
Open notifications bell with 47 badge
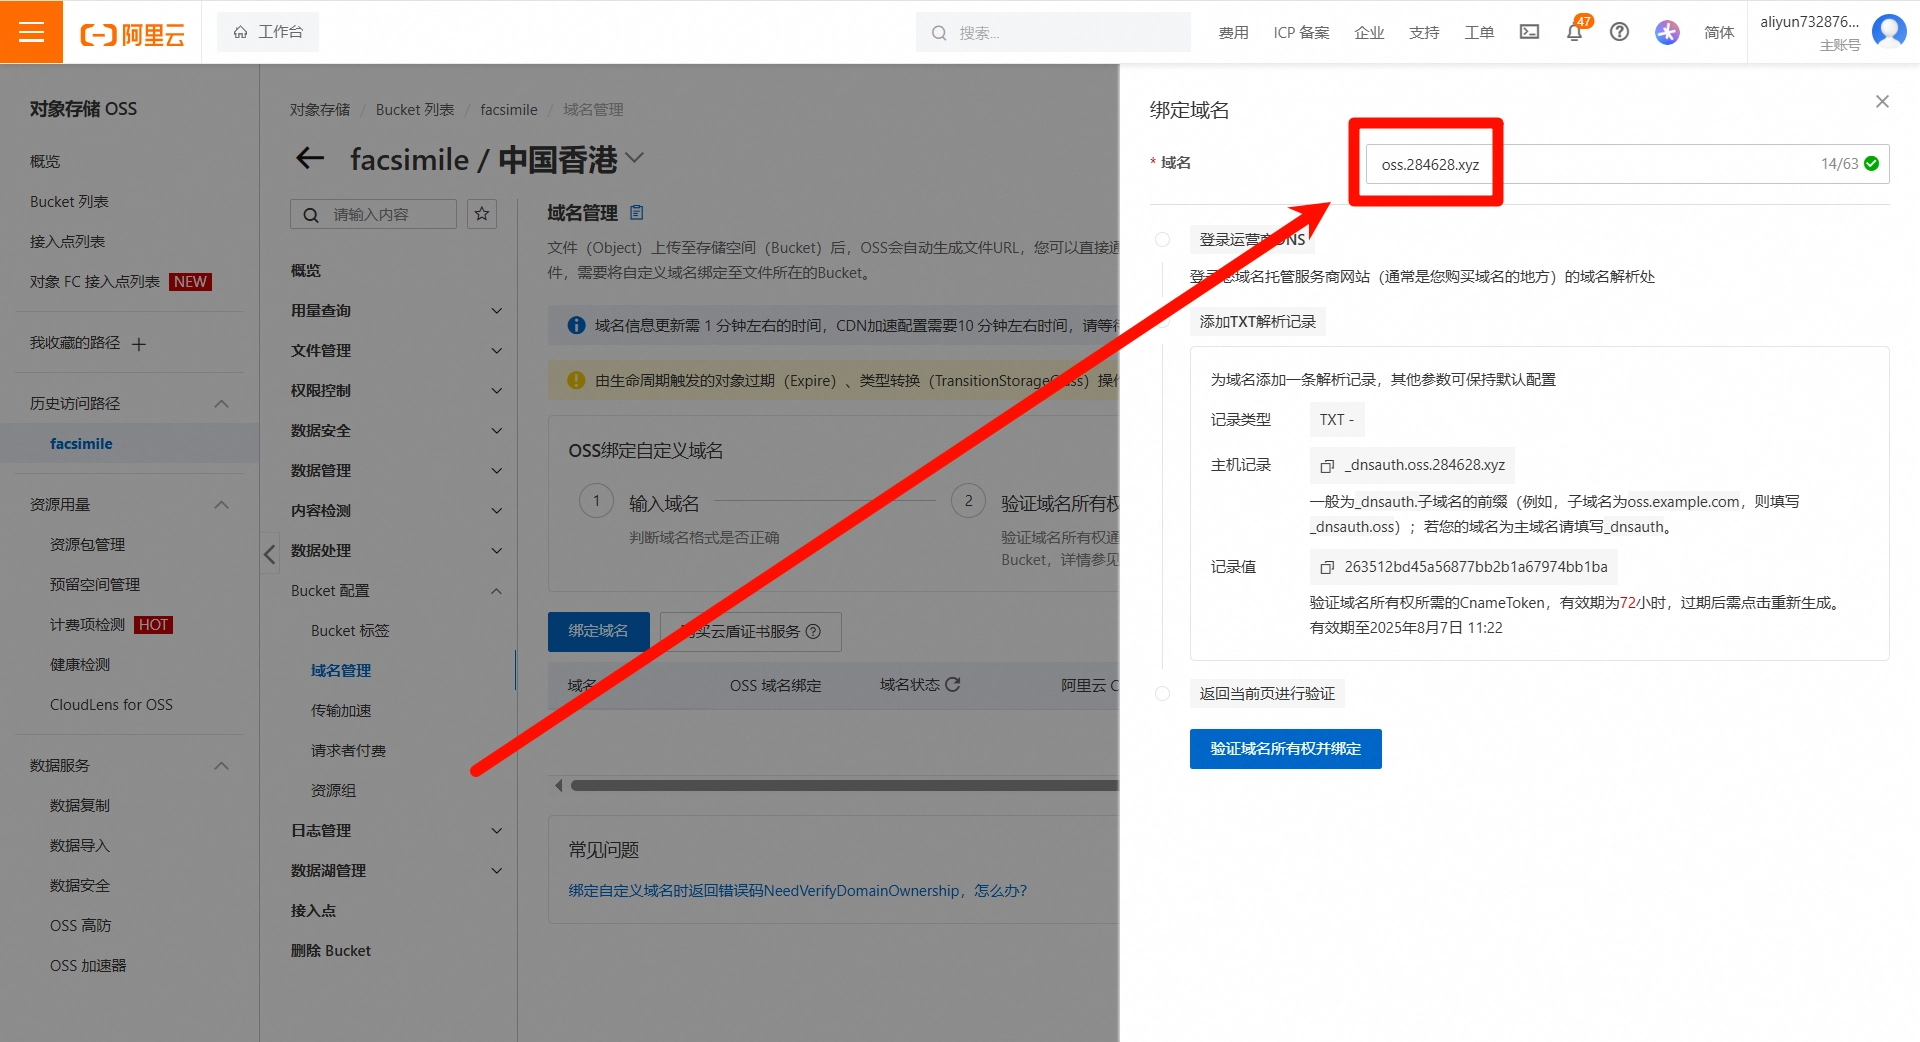click(1574, 32)
